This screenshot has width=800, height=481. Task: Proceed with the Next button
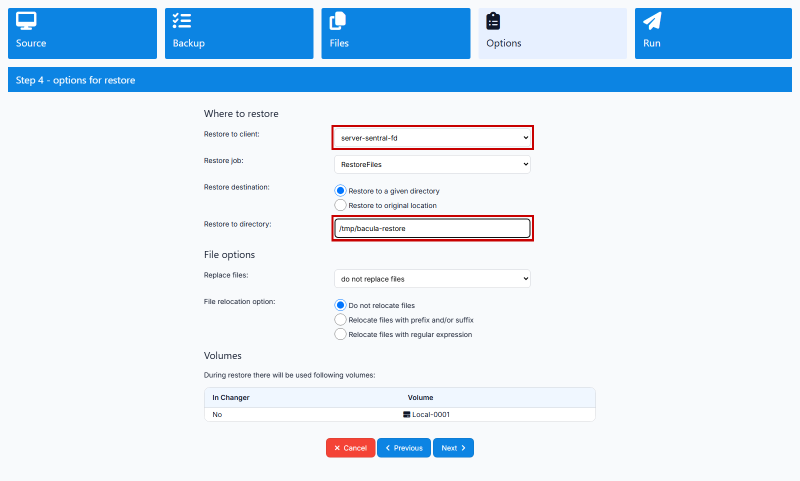click(x=453, y=448)
